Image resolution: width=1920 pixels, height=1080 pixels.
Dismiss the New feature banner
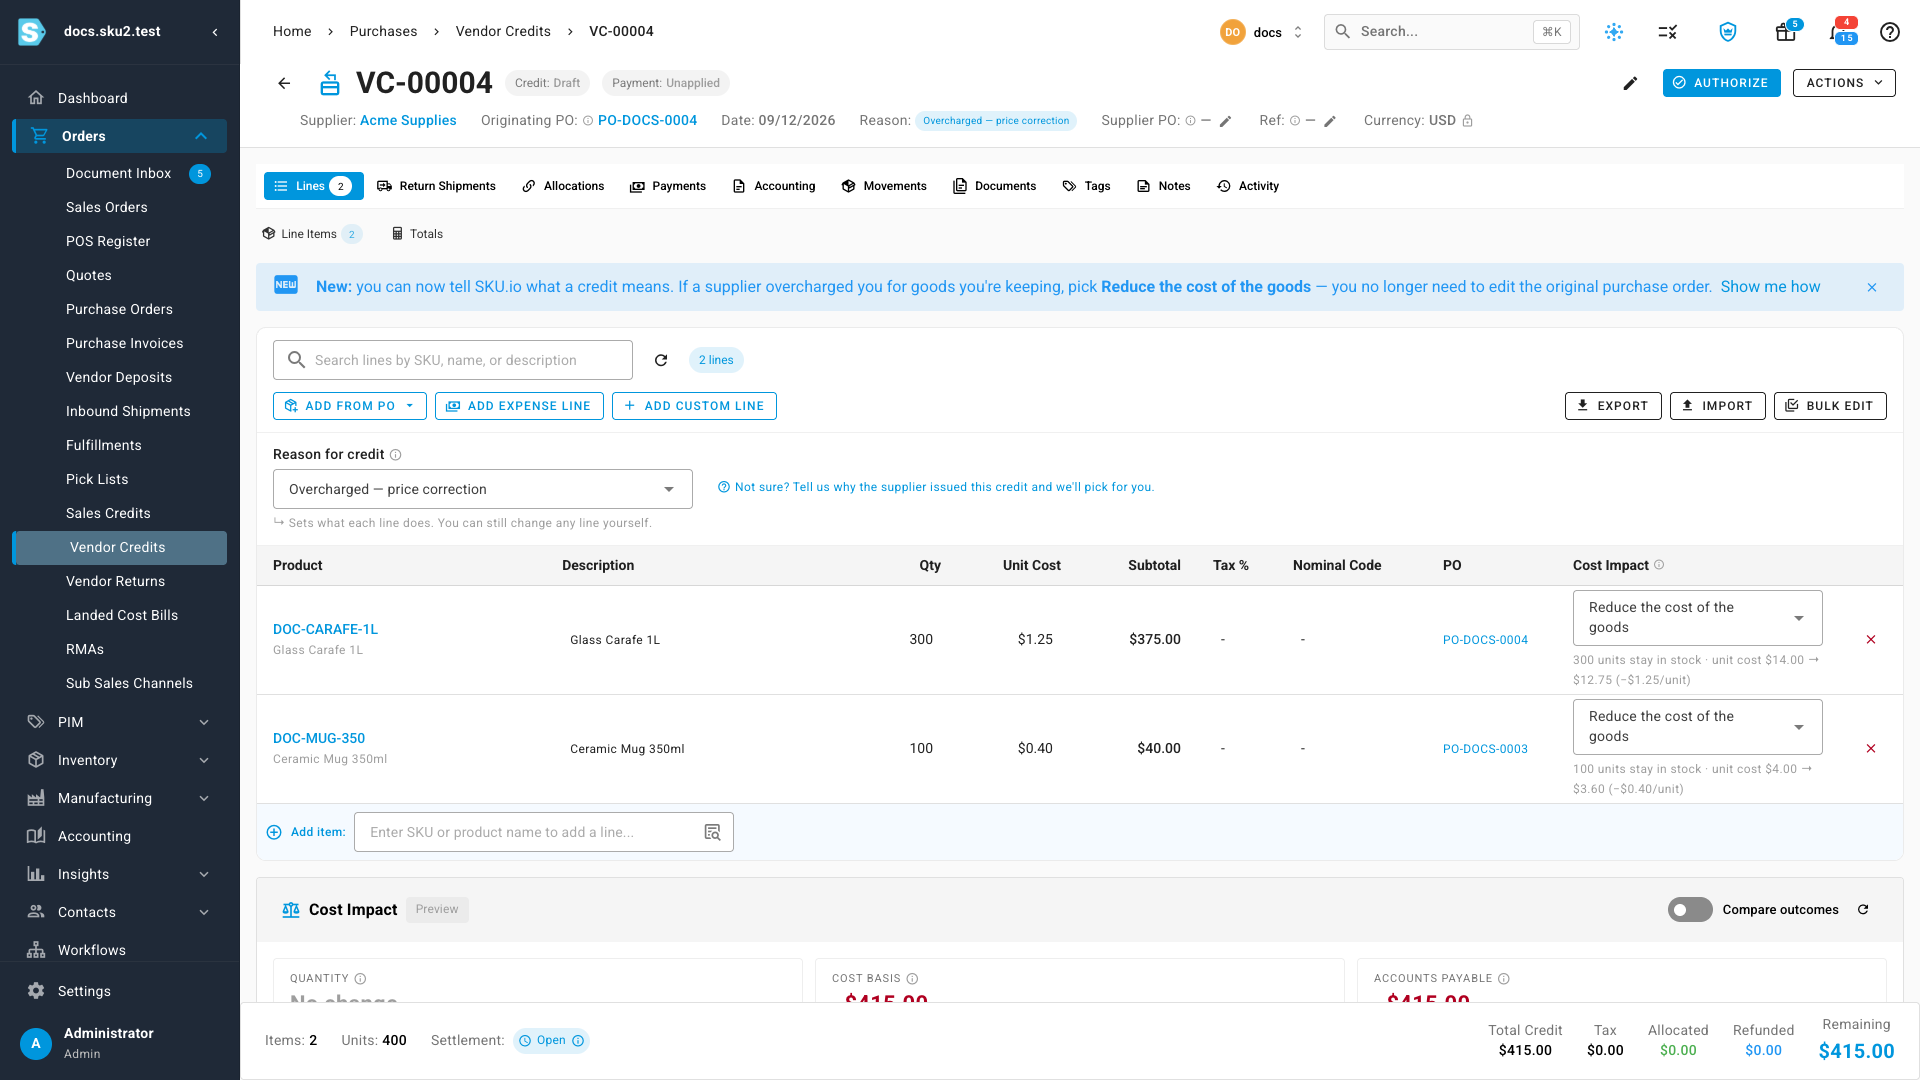(x=1872, y=287)
